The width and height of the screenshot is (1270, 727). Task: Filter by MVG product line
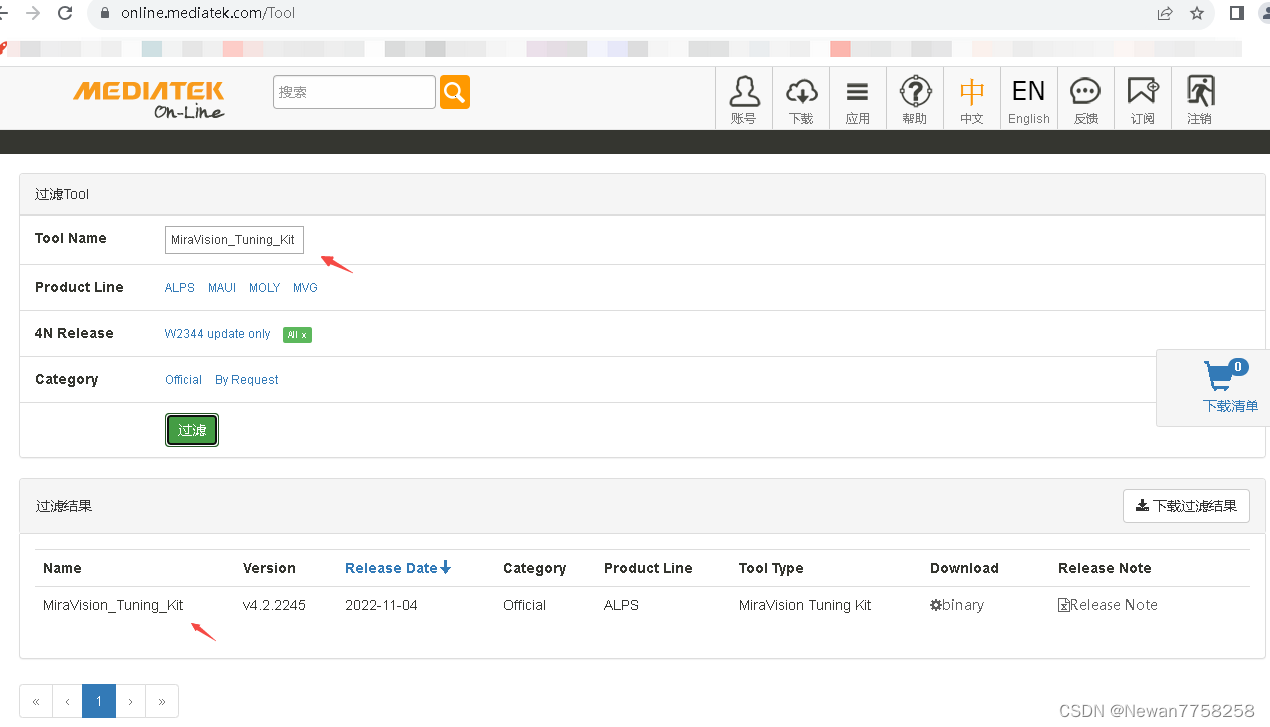305,288
